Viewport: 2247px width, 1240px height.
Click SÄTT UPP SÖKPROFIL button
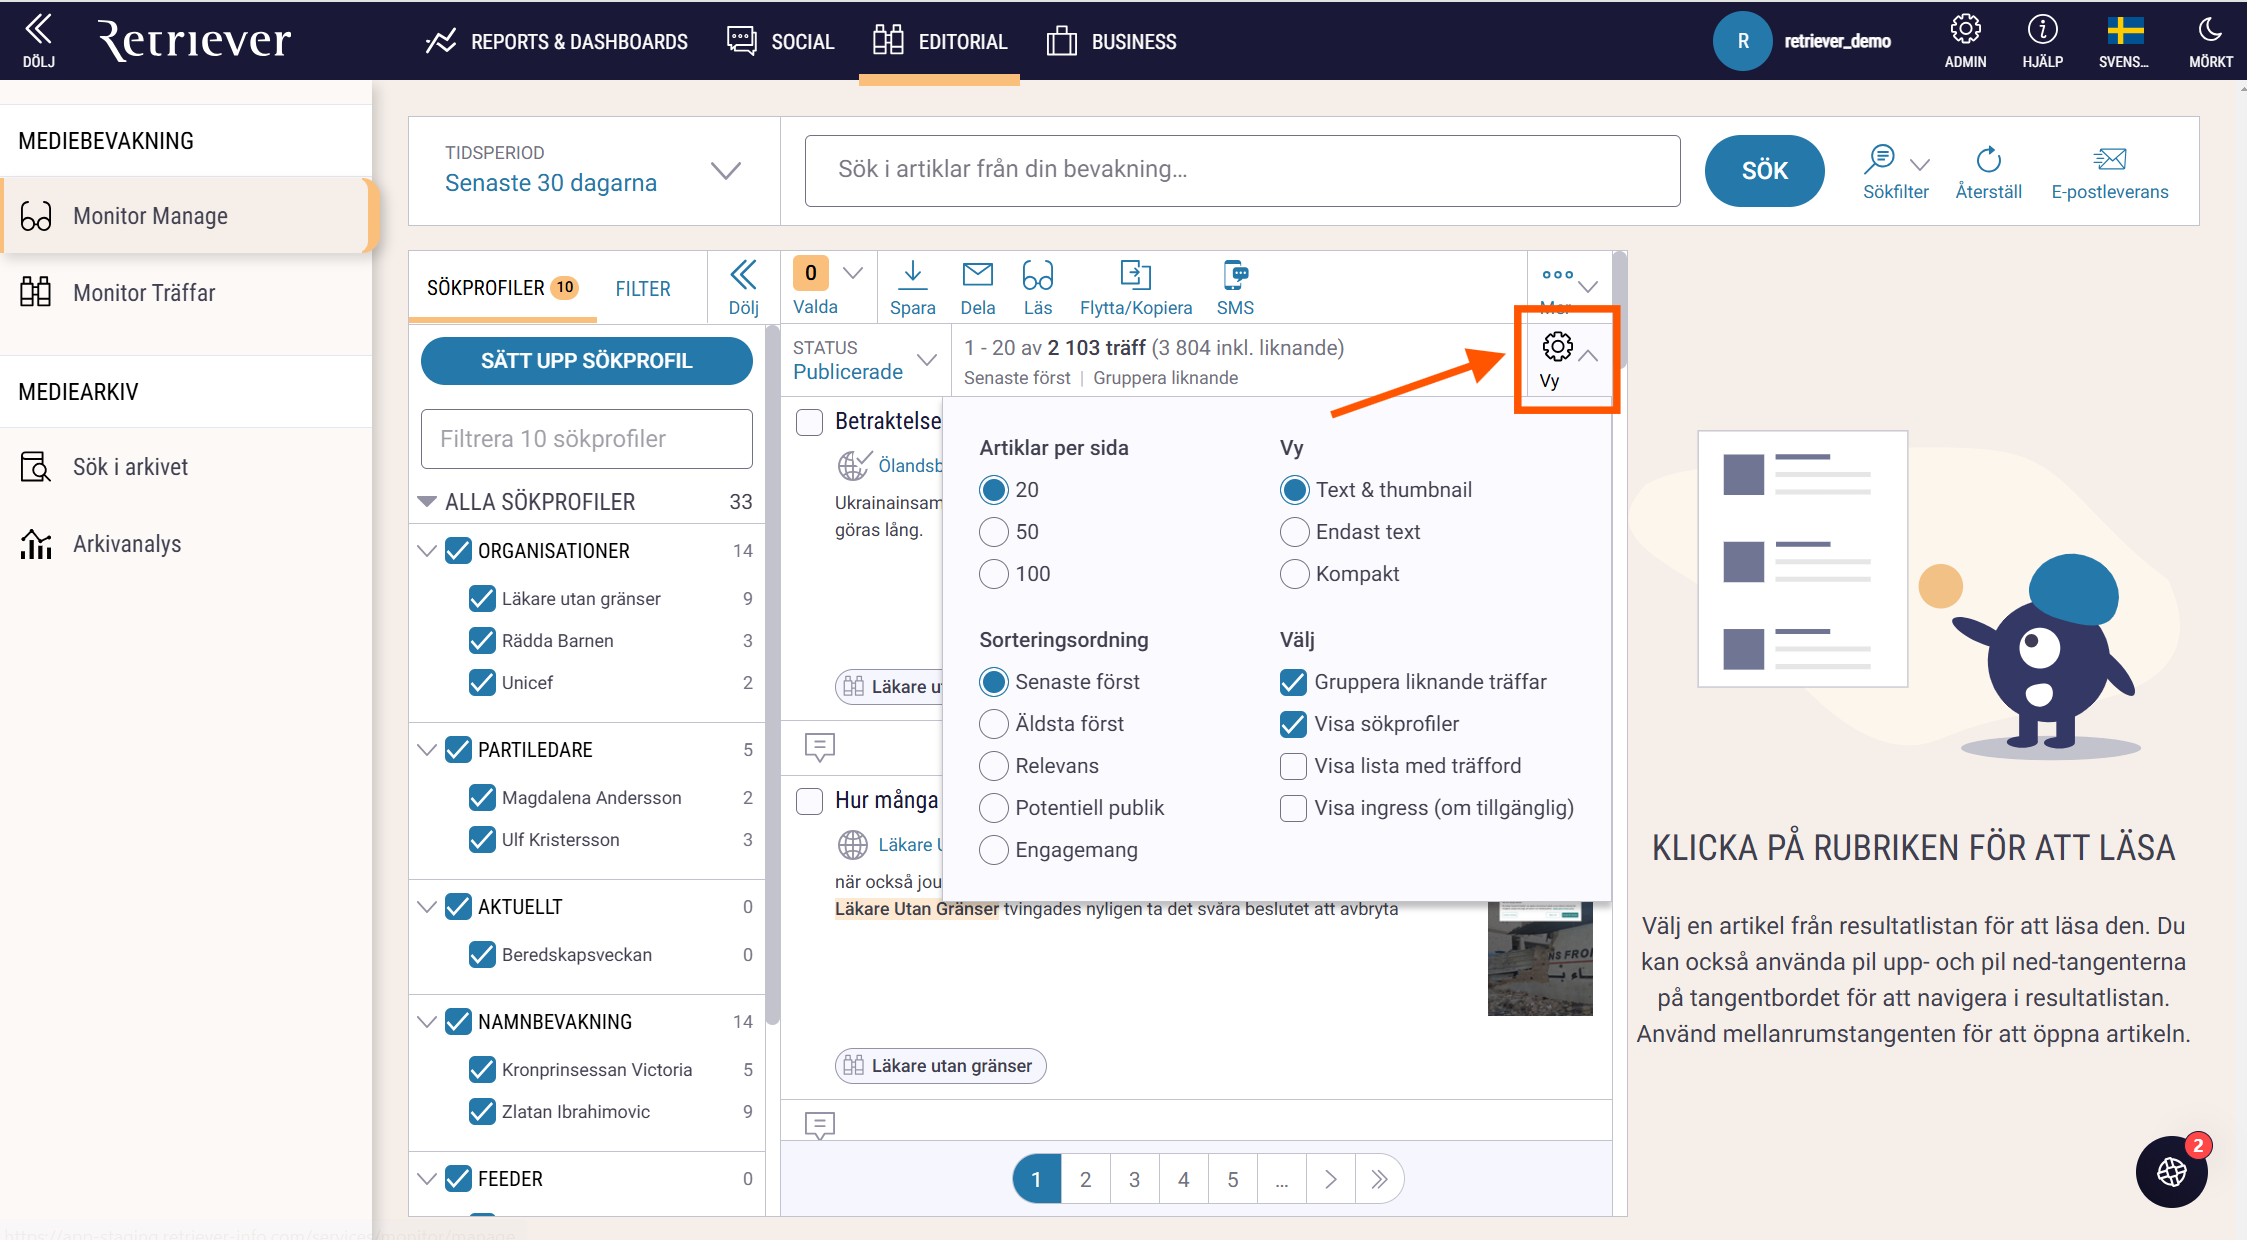tap(587, 361)
